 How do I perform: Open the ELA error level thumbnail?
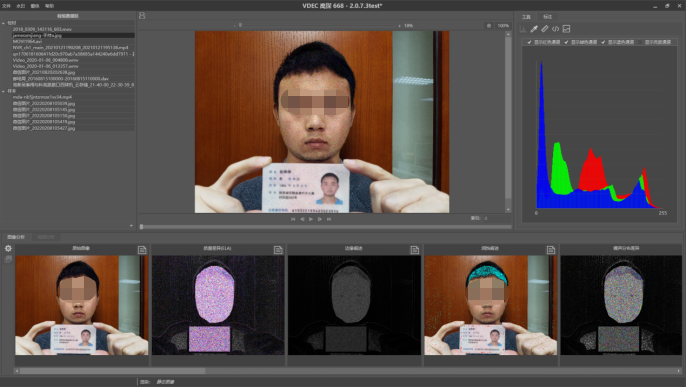tap(218, 305)
